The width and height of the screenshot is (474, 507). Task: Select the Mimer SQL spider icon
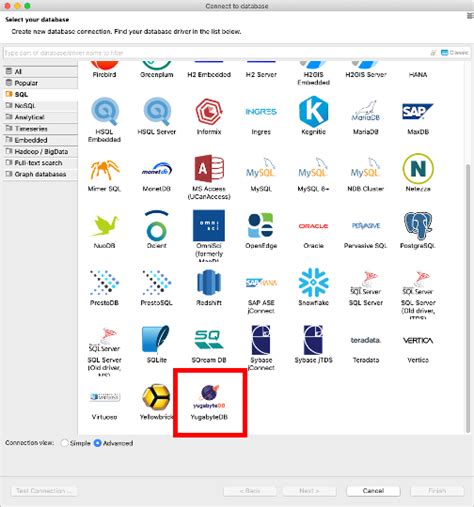[x=104, y=169]
